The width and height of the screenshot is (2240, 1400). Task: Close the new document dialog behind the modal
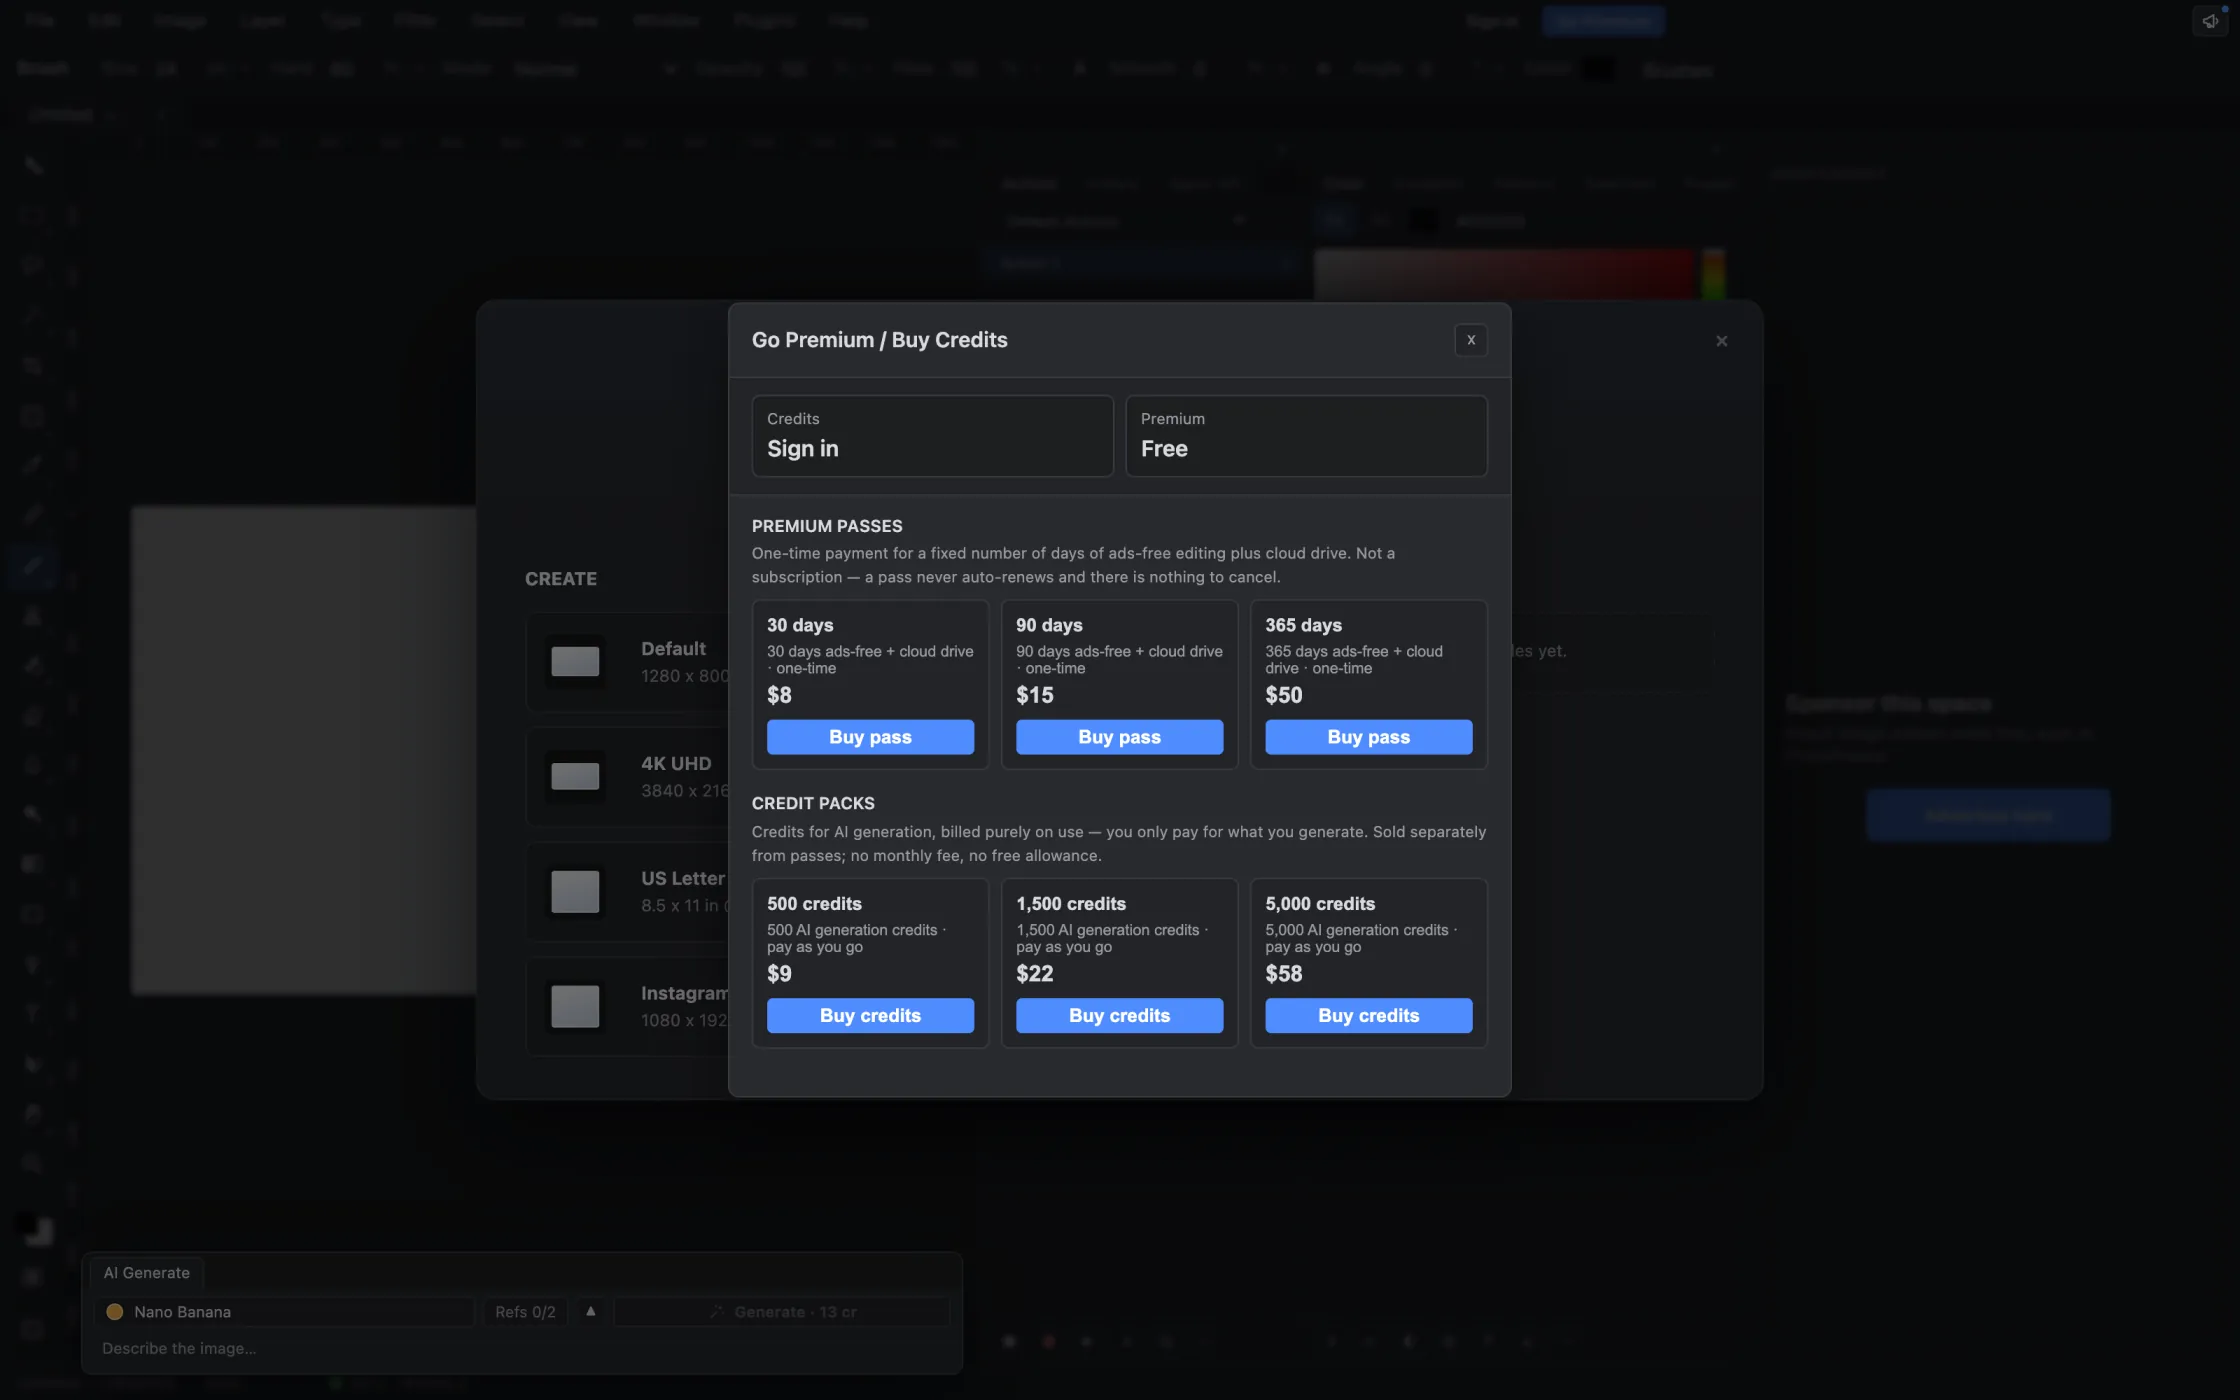[1721, 341]
